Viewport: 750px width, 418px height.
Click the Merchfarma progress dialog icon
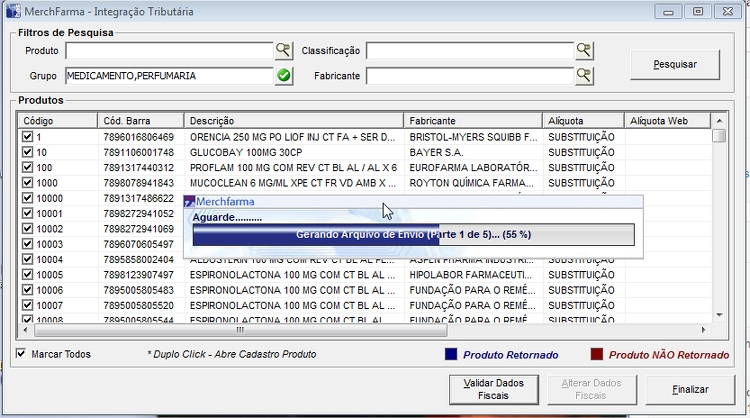click(x=190, y=202)
